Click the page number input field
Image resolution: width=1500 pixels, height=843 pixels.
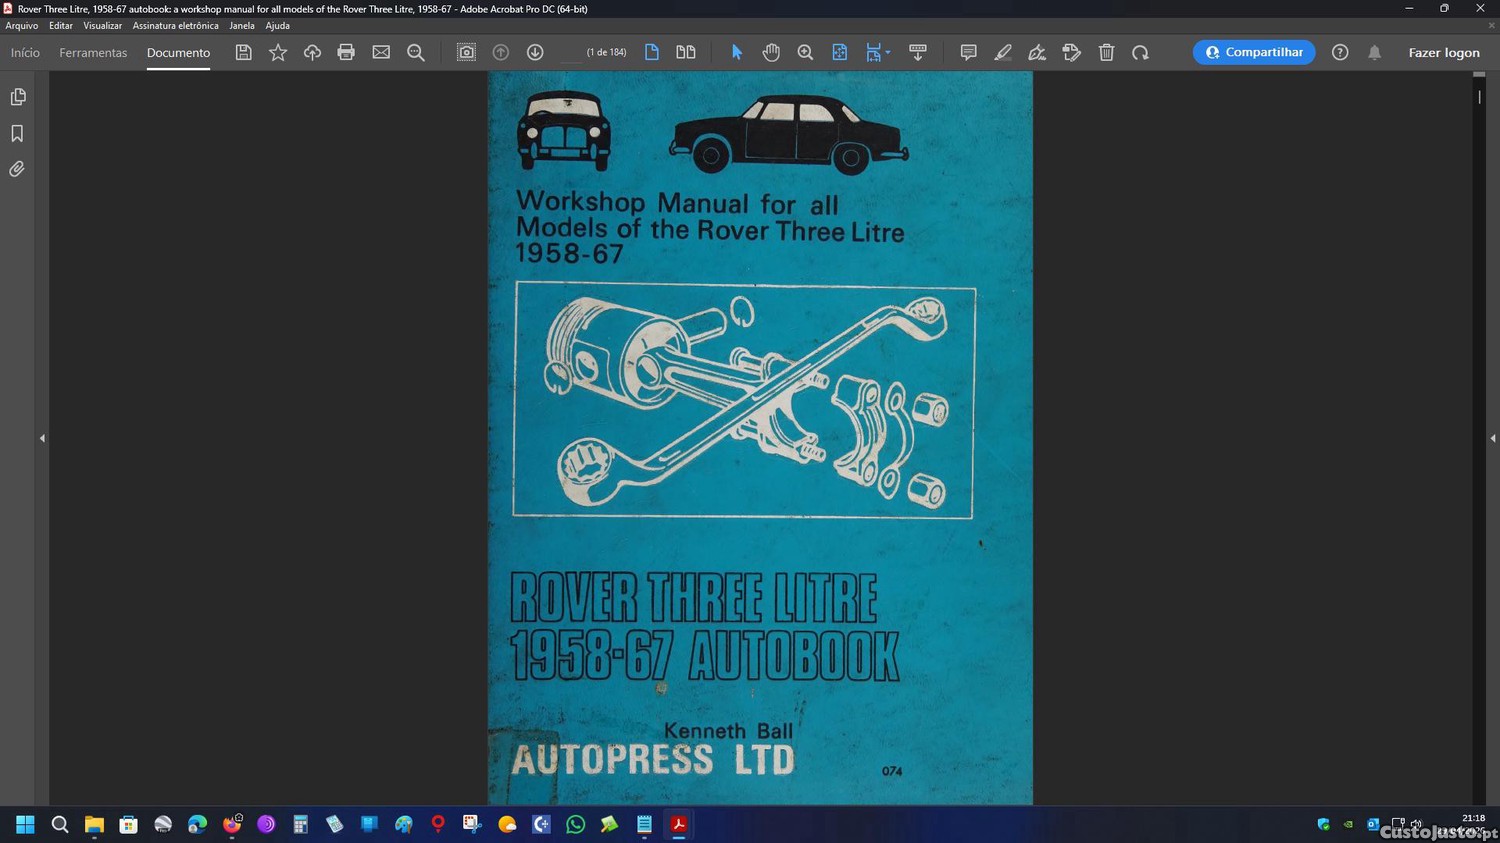point(570,52)
